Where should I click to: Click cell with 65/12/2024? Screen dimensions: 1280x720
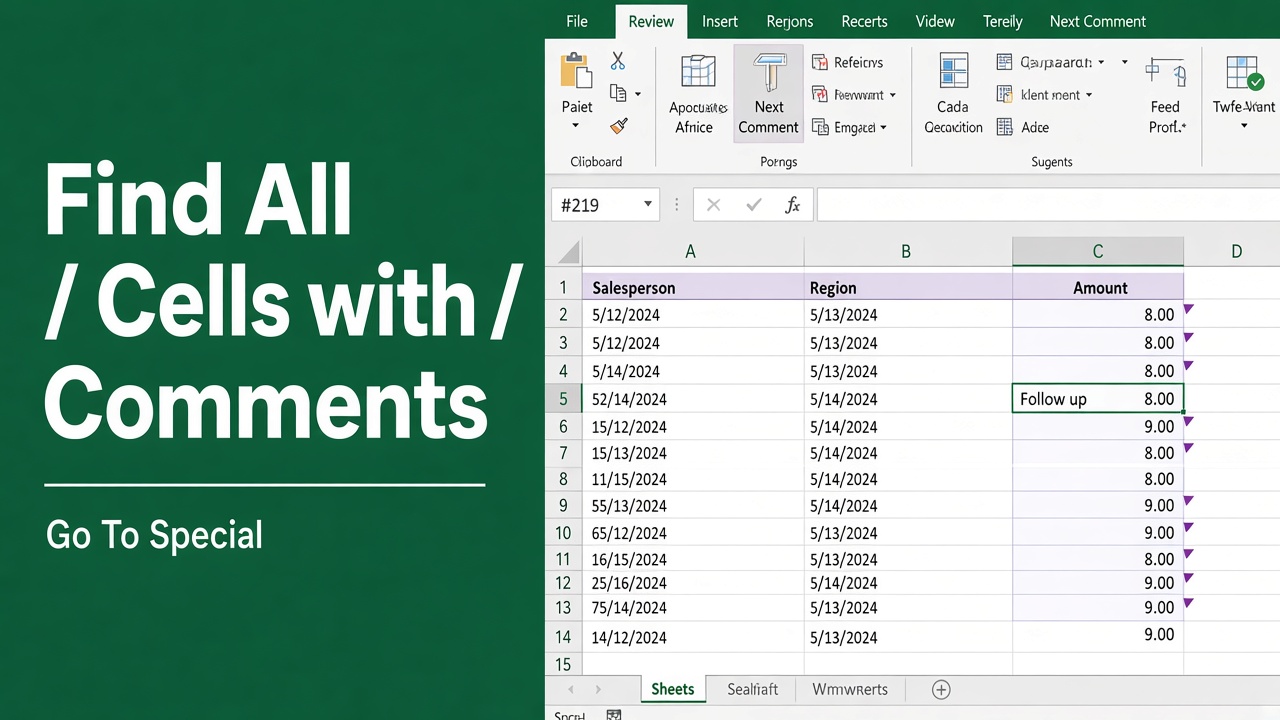[x=692, y=533]
